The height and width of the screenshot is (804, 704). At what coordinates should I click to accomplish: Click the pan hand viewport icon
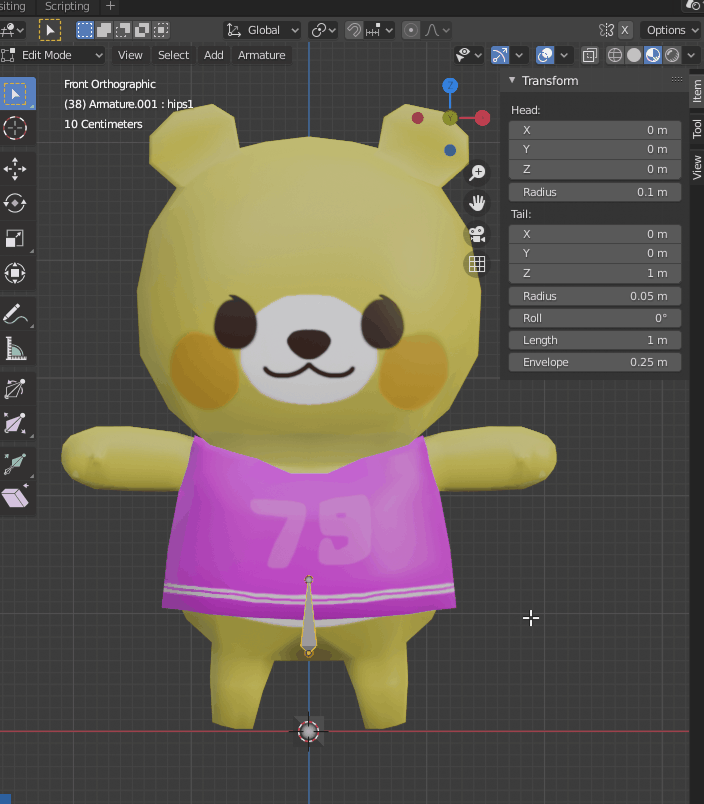[477, 203]
